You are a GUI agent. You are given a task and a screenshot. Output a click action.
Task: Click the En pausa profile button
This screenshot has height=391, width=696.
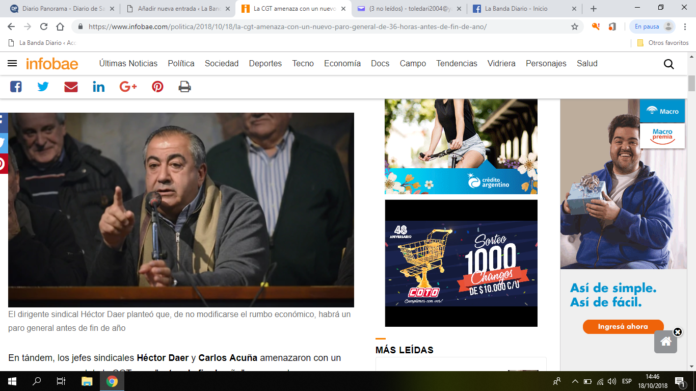coord(652,27)
